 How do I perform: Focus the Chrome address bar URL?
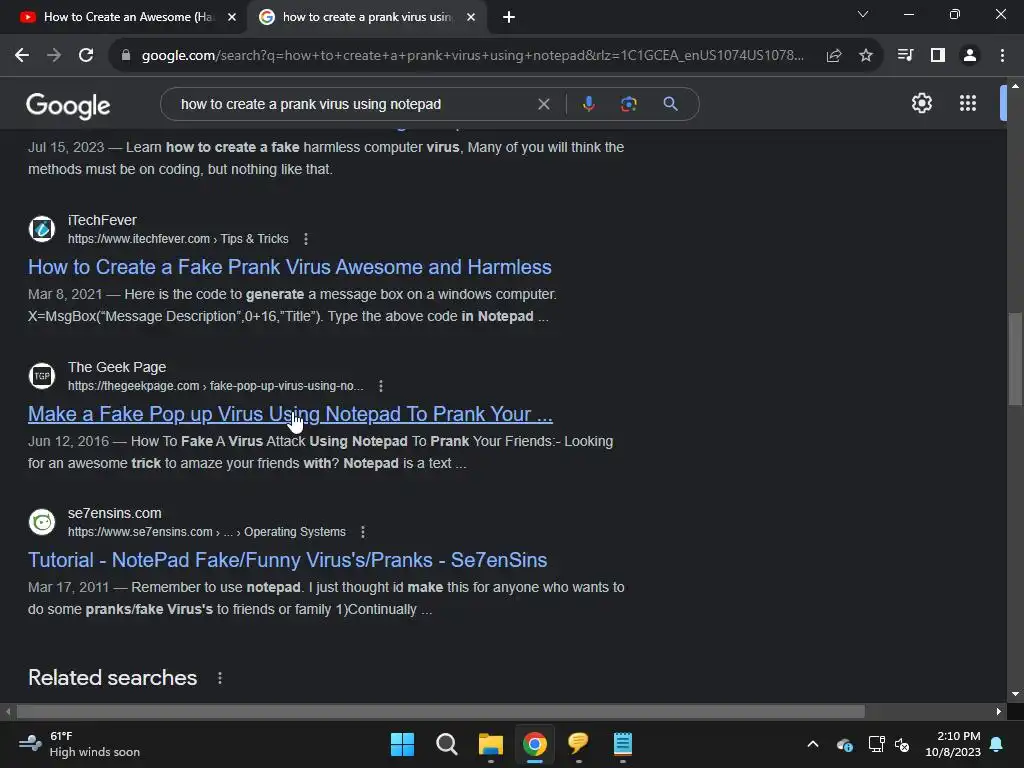coord(473,56)
